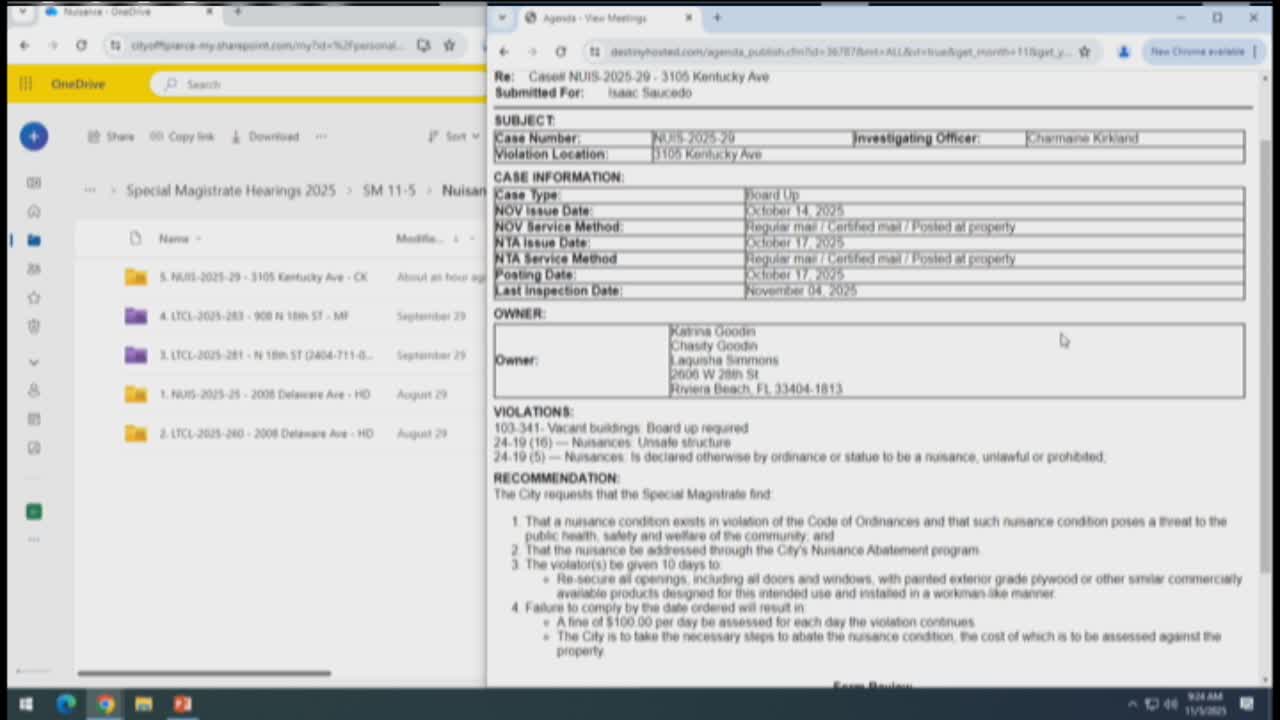Go back in the Agenda browser window
The height and width of the screenshot is (720, 1280).
(504, 51)
